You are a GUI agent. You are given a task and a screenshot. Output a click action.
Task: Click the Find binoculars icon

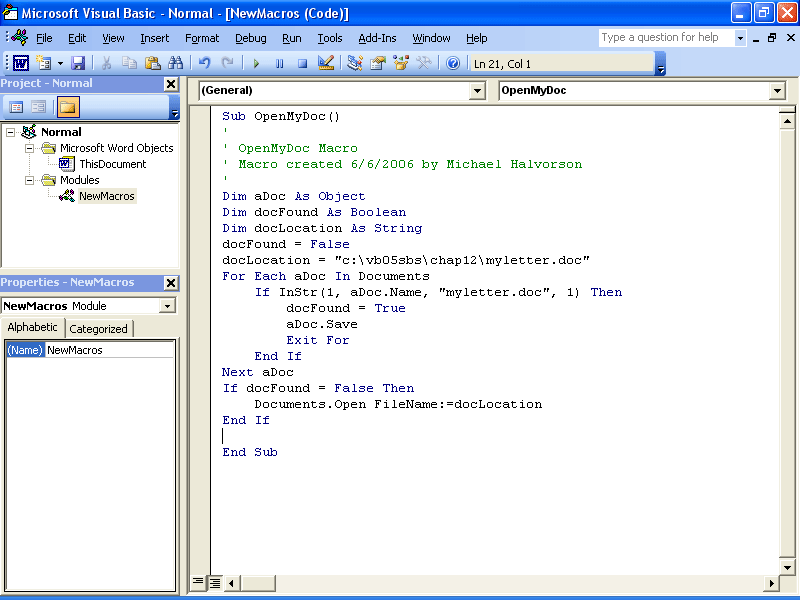[175, 63]
